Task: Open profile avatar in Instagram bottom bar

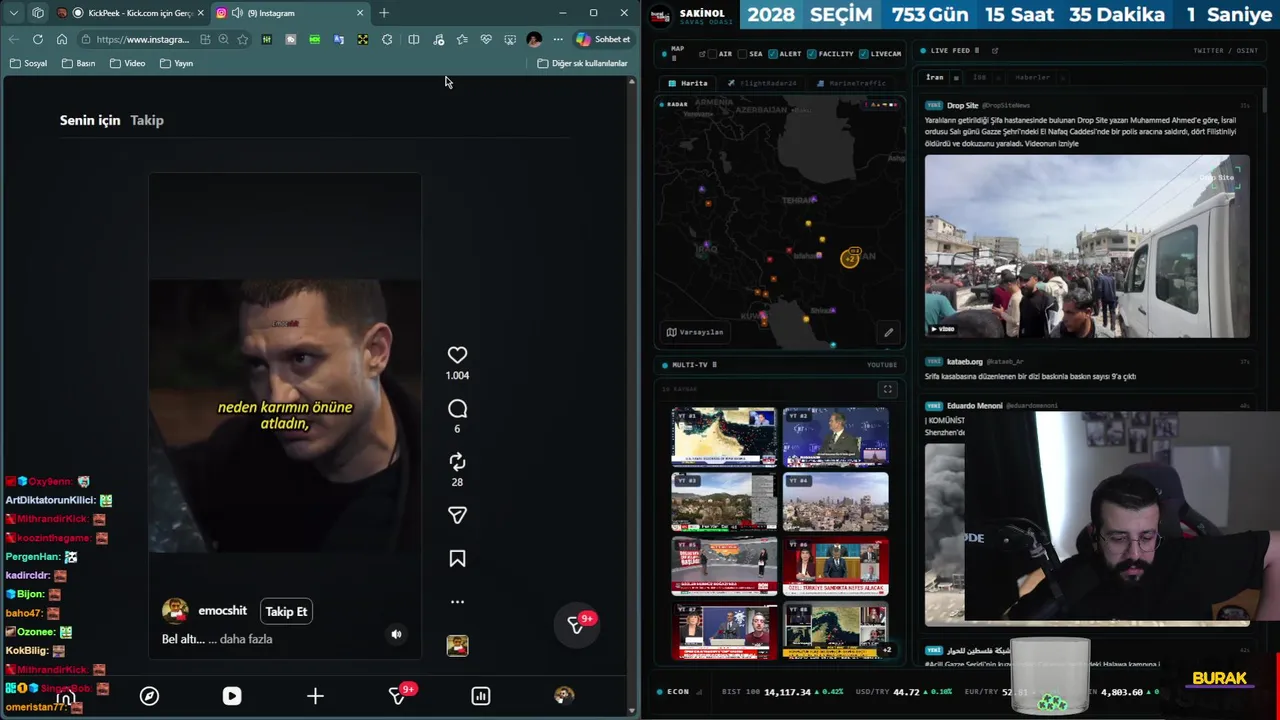Action: point(564,696)
